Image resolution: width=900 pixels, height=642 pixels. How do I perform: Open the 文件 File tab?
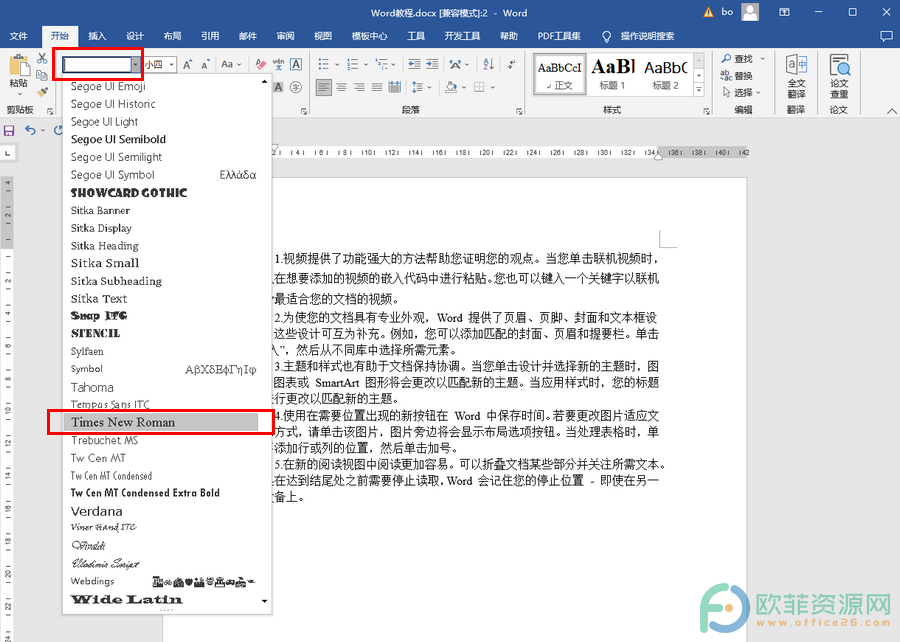pyautogui.click(x=18, y=36)
